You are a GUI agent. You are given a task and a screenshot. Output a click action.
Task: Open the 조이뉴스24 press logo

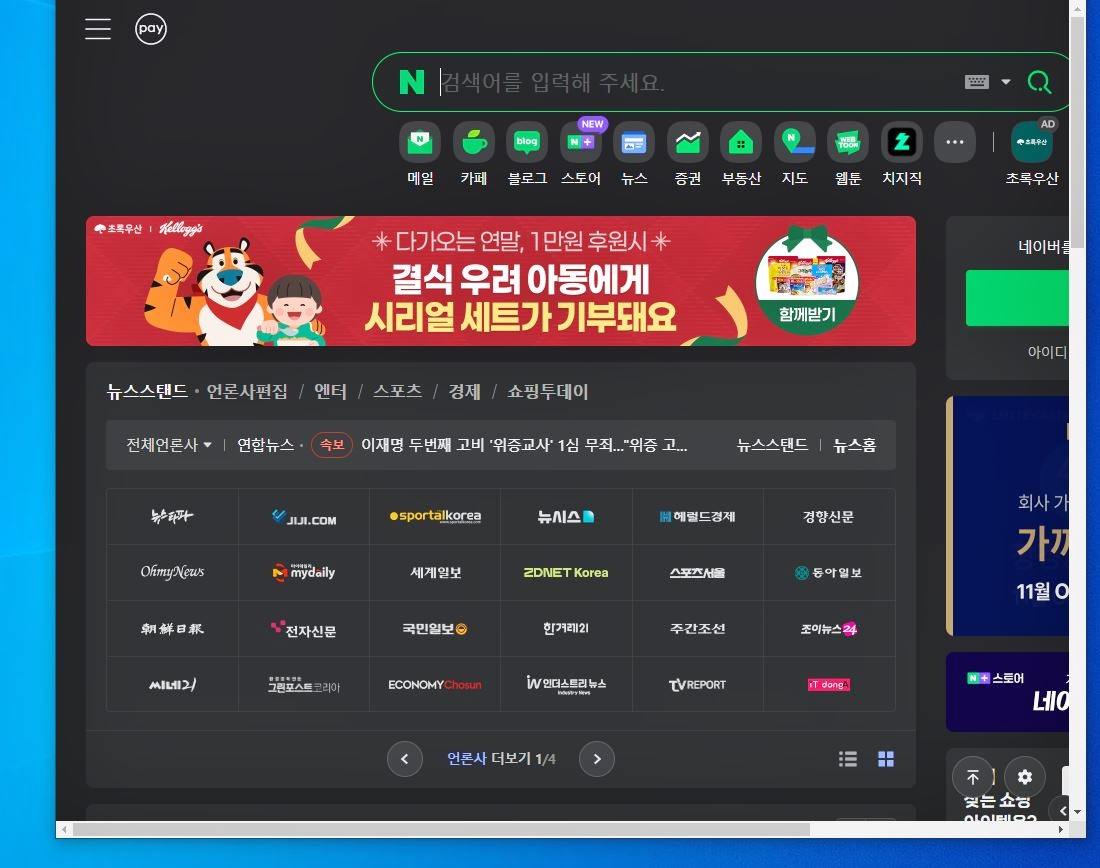click(x=829, y=629)
